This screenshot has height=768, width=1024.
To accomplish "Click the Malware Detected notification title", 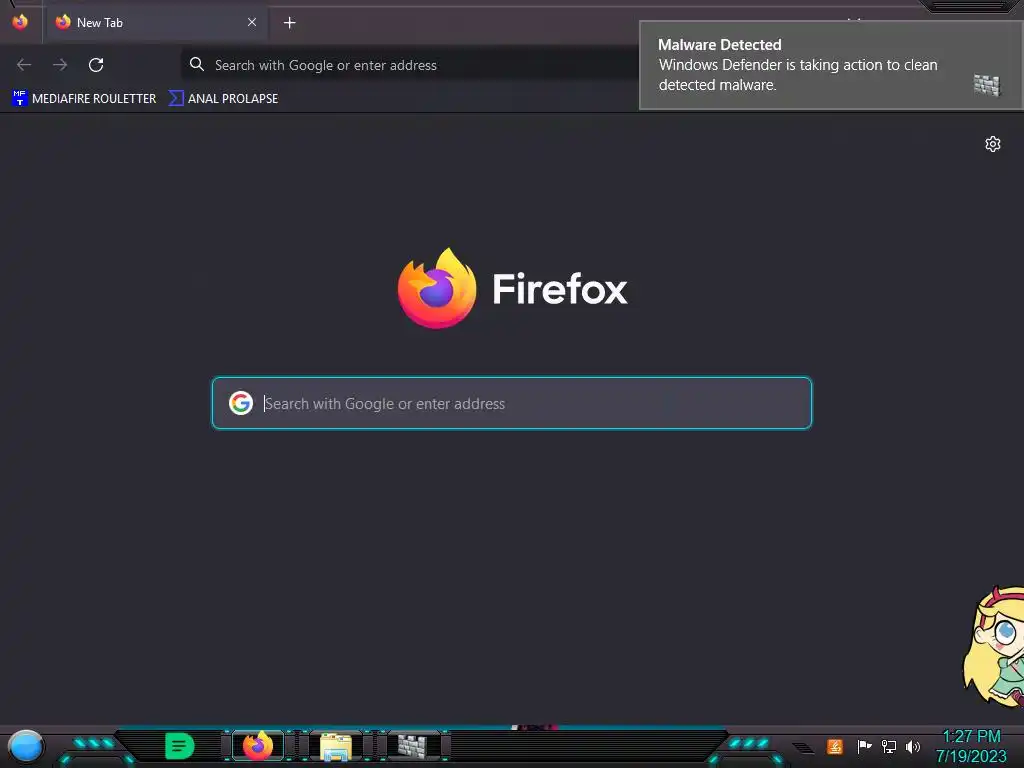I will [x=719, y=44].
